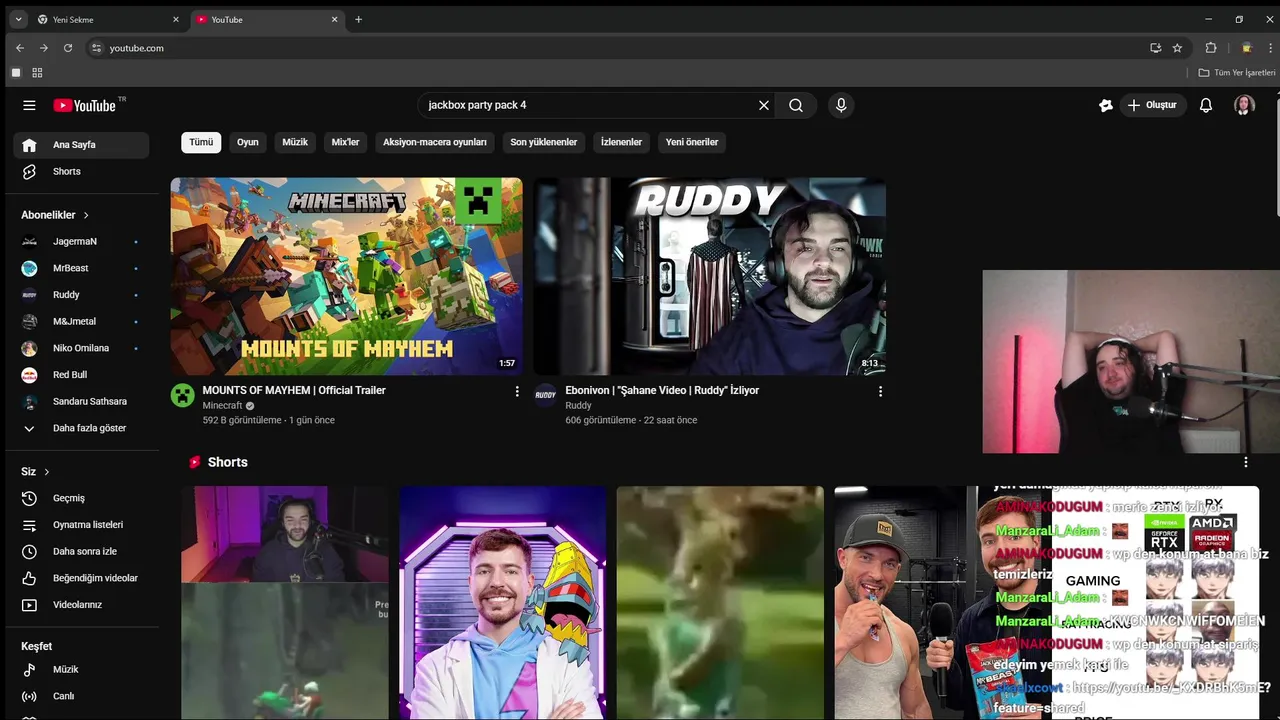Open Chrome tab search dropdown
Viewport: 1280px width, 720px height.
click(18, 20)
